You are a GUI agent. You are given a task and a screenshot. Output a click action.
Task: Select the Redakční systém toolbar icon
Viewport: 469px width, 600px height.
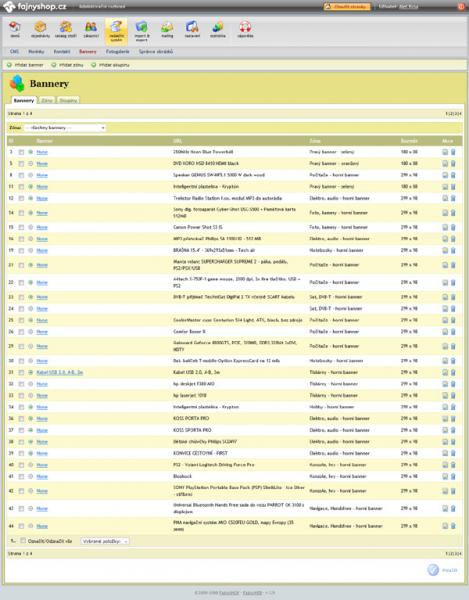[x=116, y=31]
